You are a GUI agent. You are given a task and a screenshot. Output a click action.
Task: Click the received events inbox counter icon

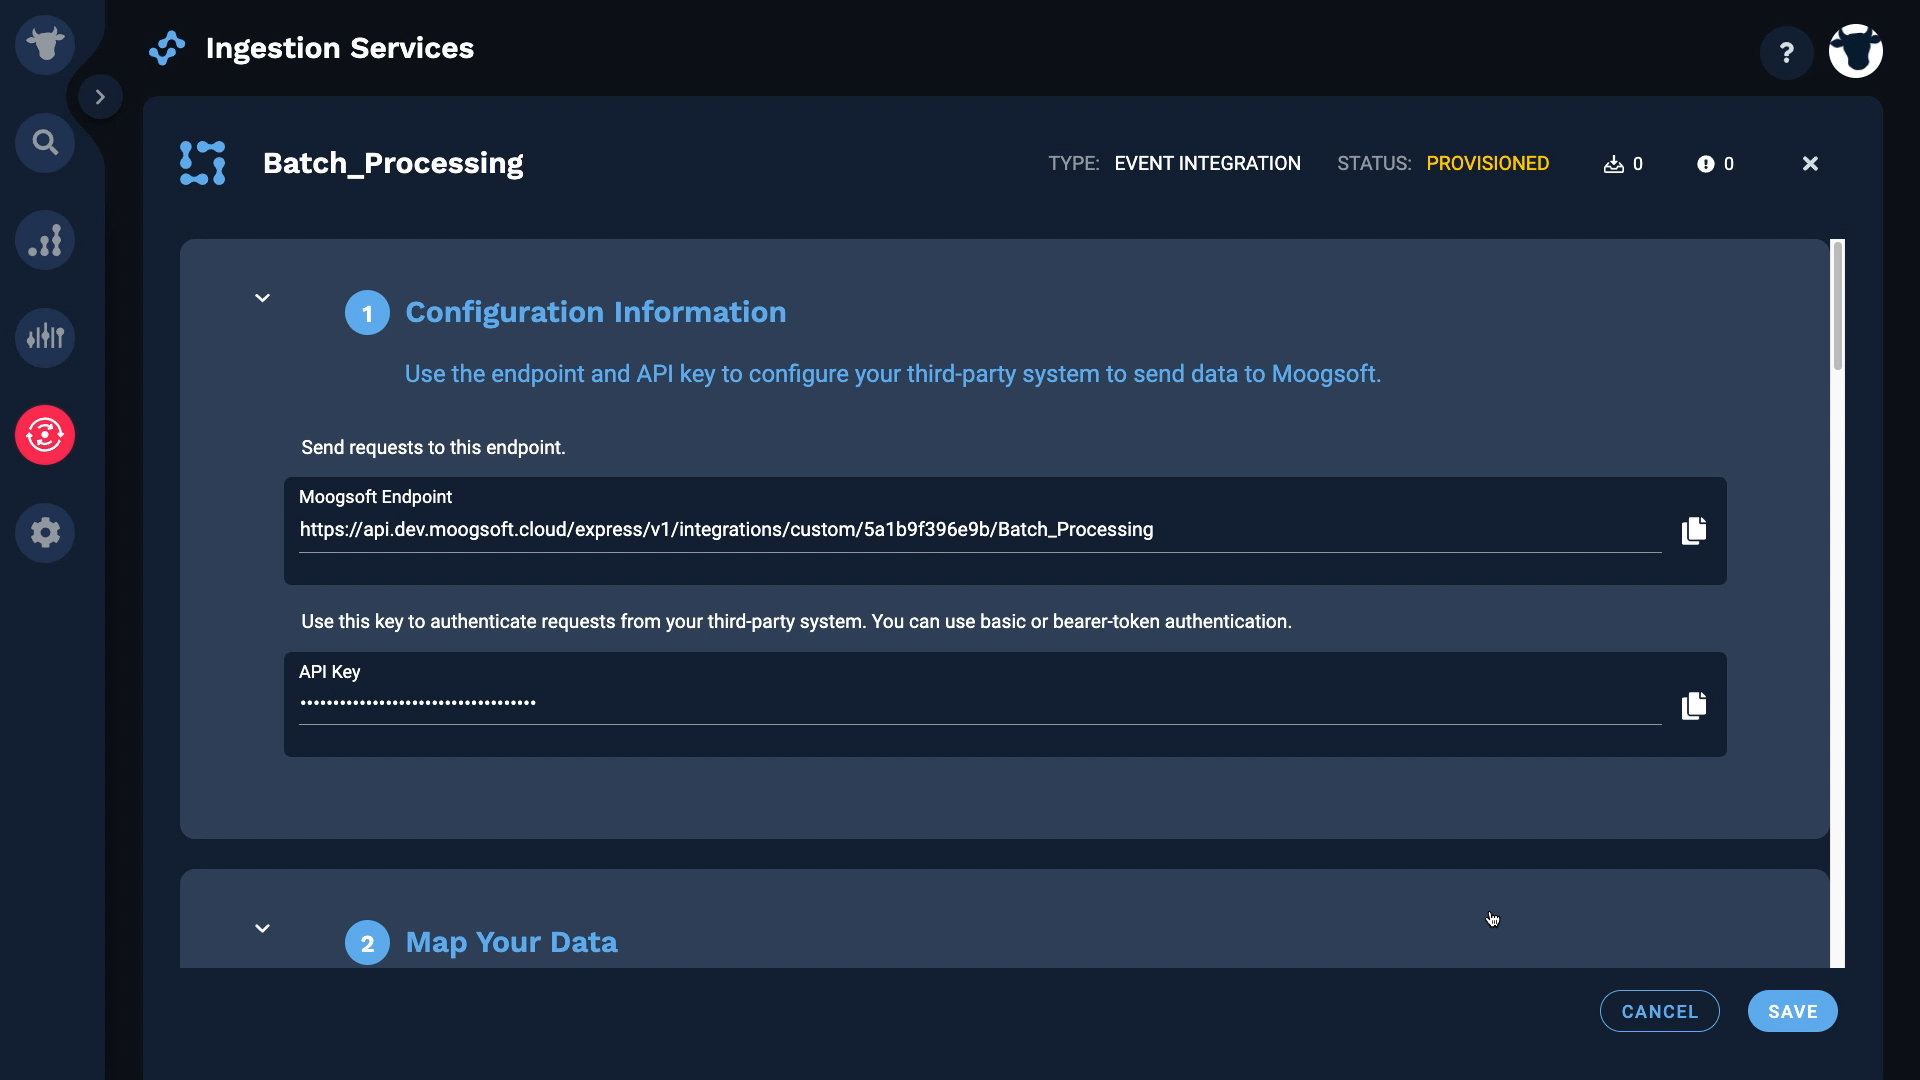click(1613, 164)
